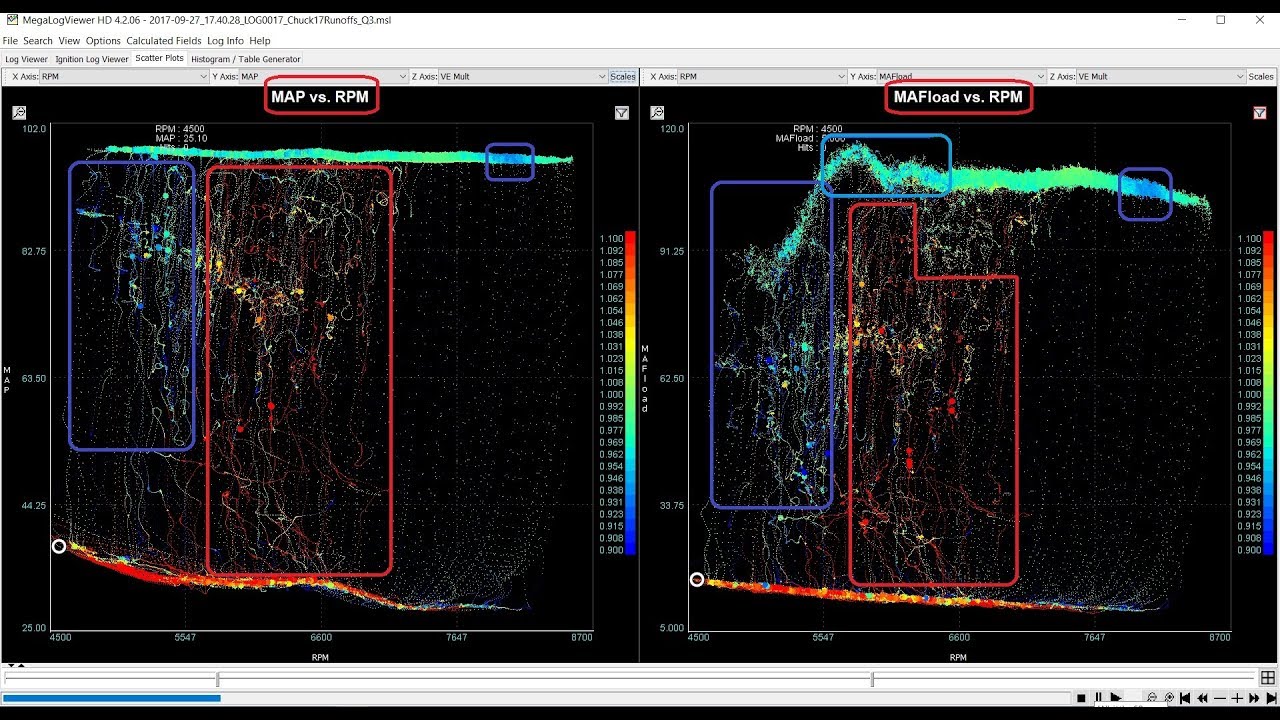The width and height of the screenshot is (1280, 720).
Task: Click left plot X-axis value 5547
Action: click(x=185, y=637)
